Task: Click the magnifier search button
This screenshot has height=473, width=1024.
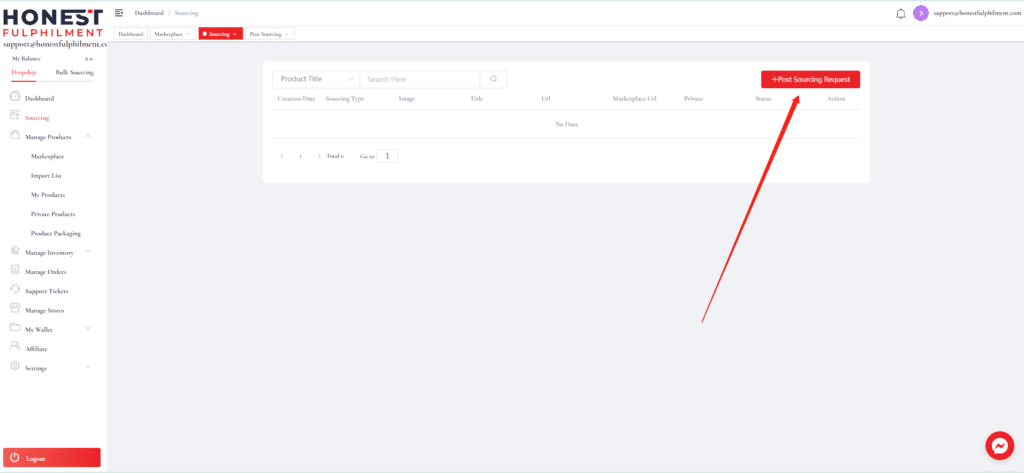Action: click(x=493, y=79)
